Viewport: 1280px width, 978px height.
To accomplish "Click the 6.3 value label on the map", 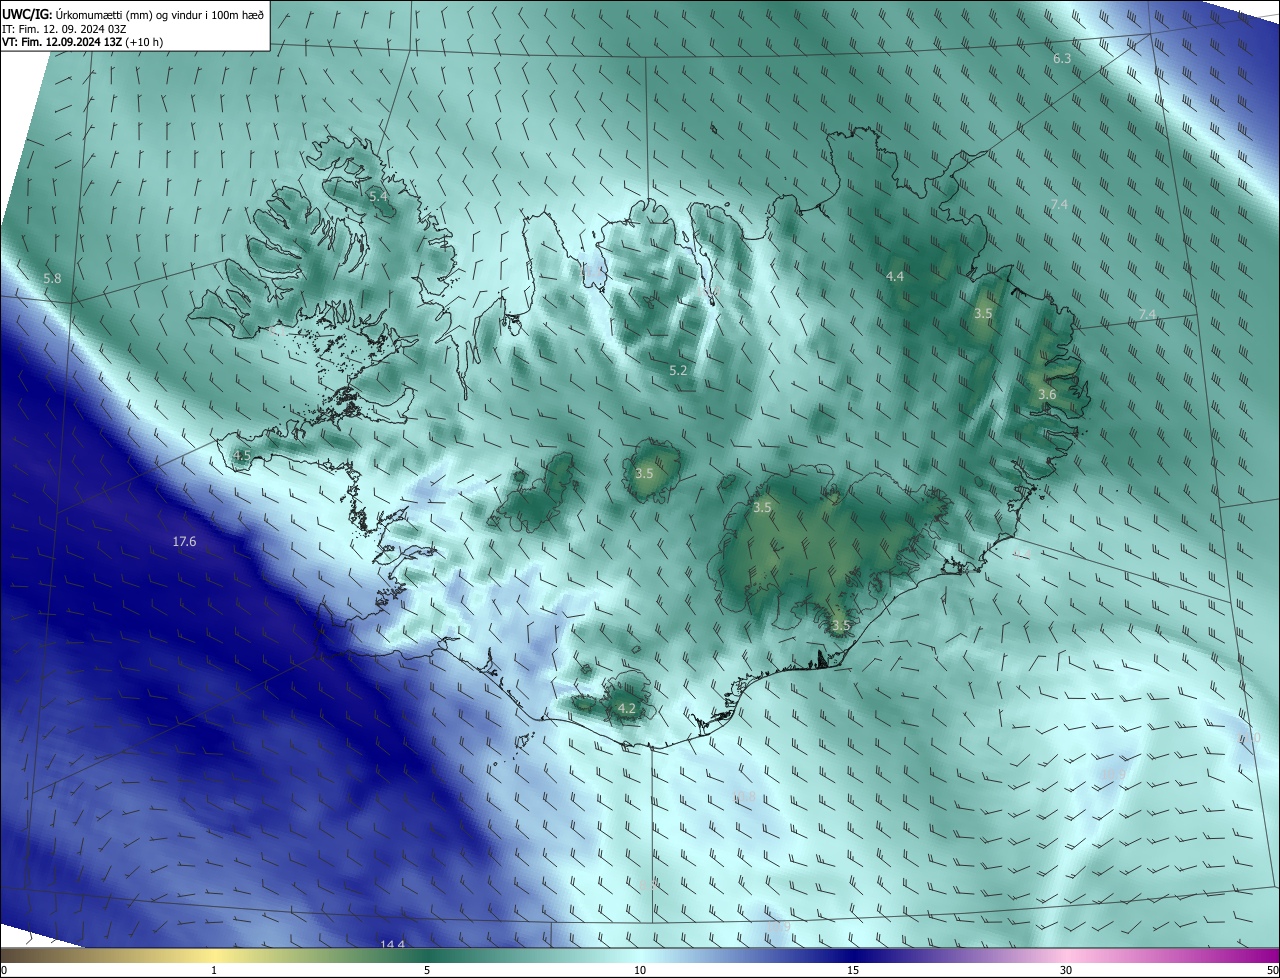I will pos(1062,58).
